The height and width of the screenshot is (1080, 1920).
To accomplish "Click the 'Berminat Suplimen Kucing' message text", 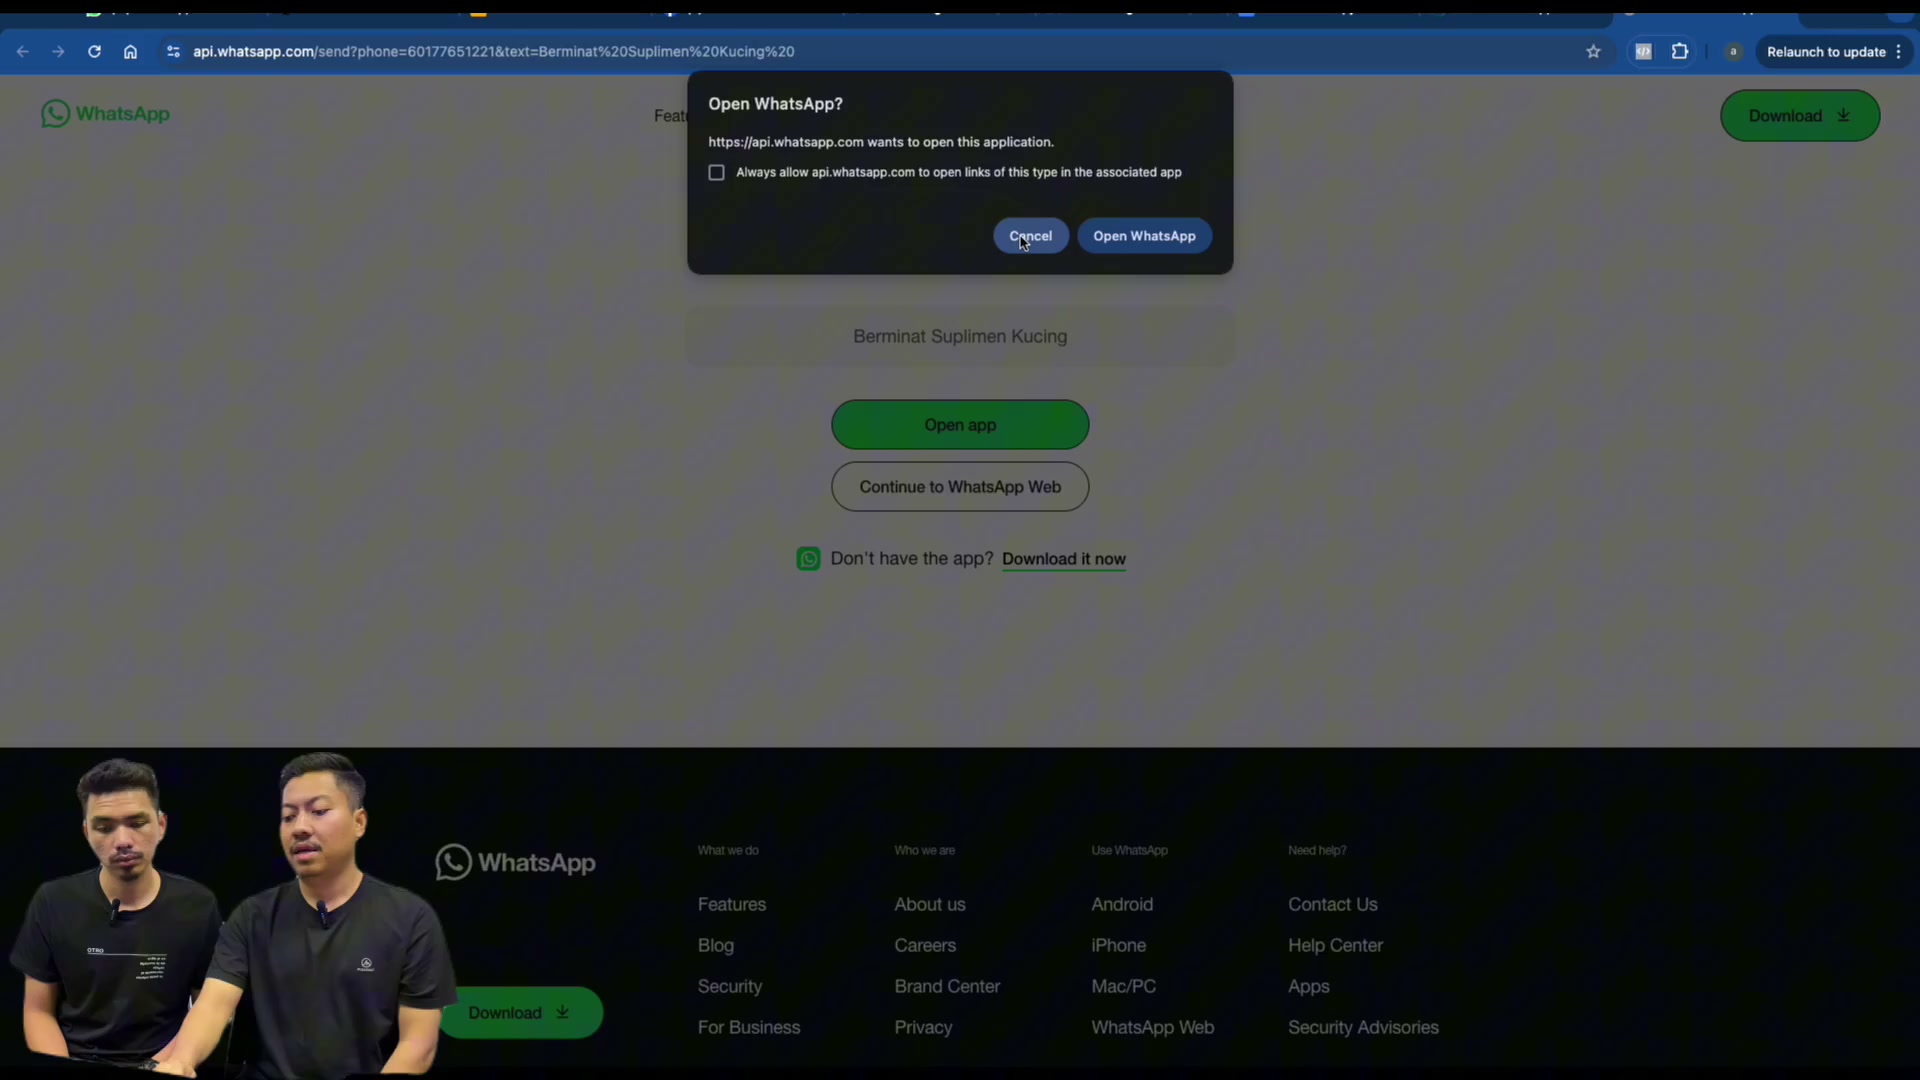I will click(960, 337).
